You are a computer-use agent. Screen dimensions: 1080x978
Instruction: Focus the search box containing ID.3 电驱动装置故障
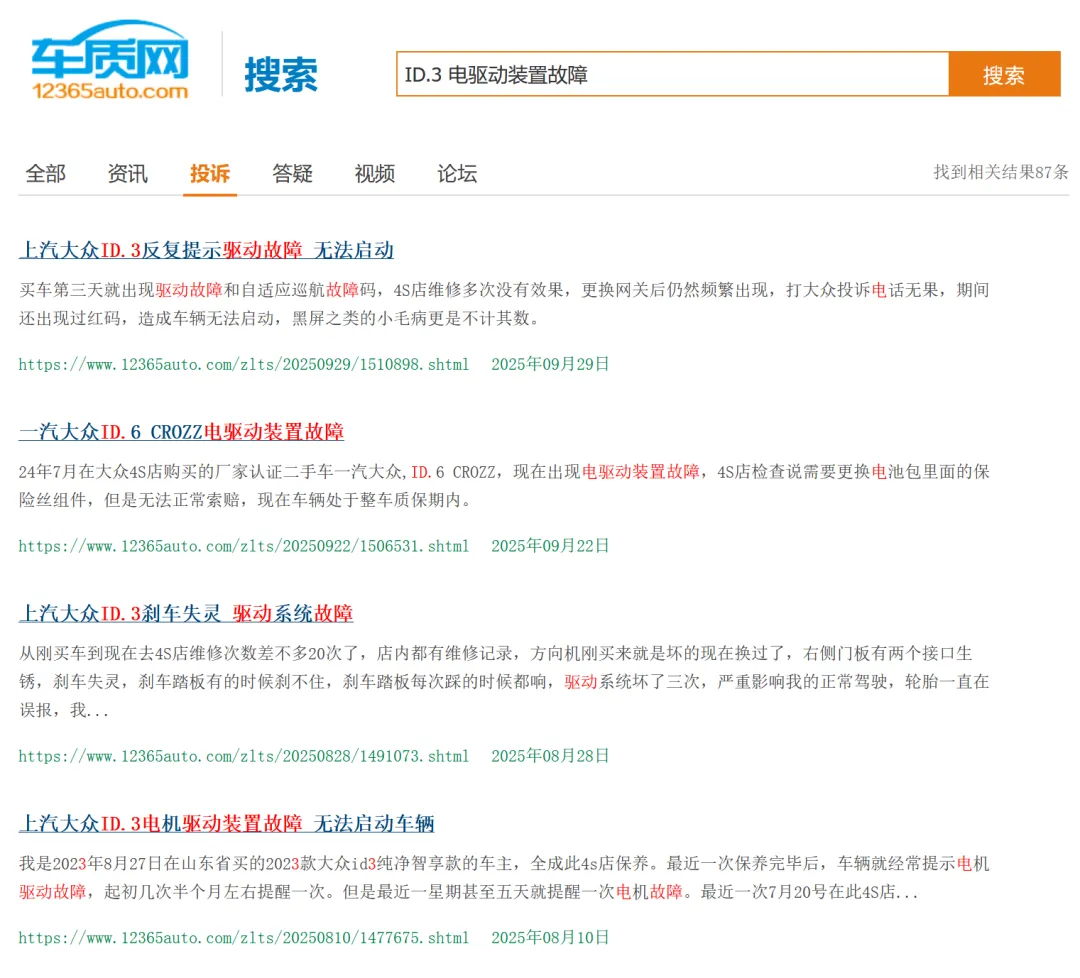point(672,74)
